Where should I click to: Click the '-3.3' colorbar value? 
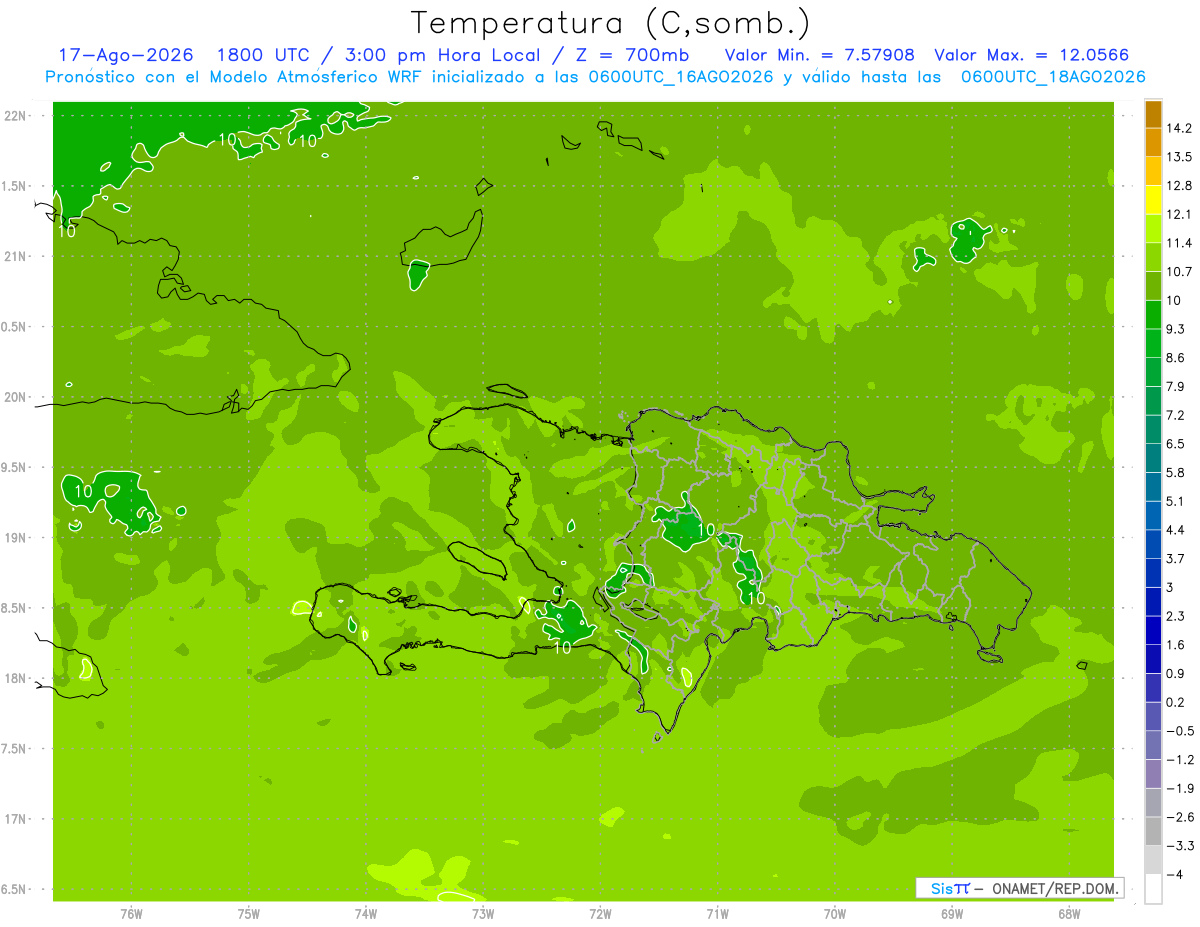(1180, 845)
